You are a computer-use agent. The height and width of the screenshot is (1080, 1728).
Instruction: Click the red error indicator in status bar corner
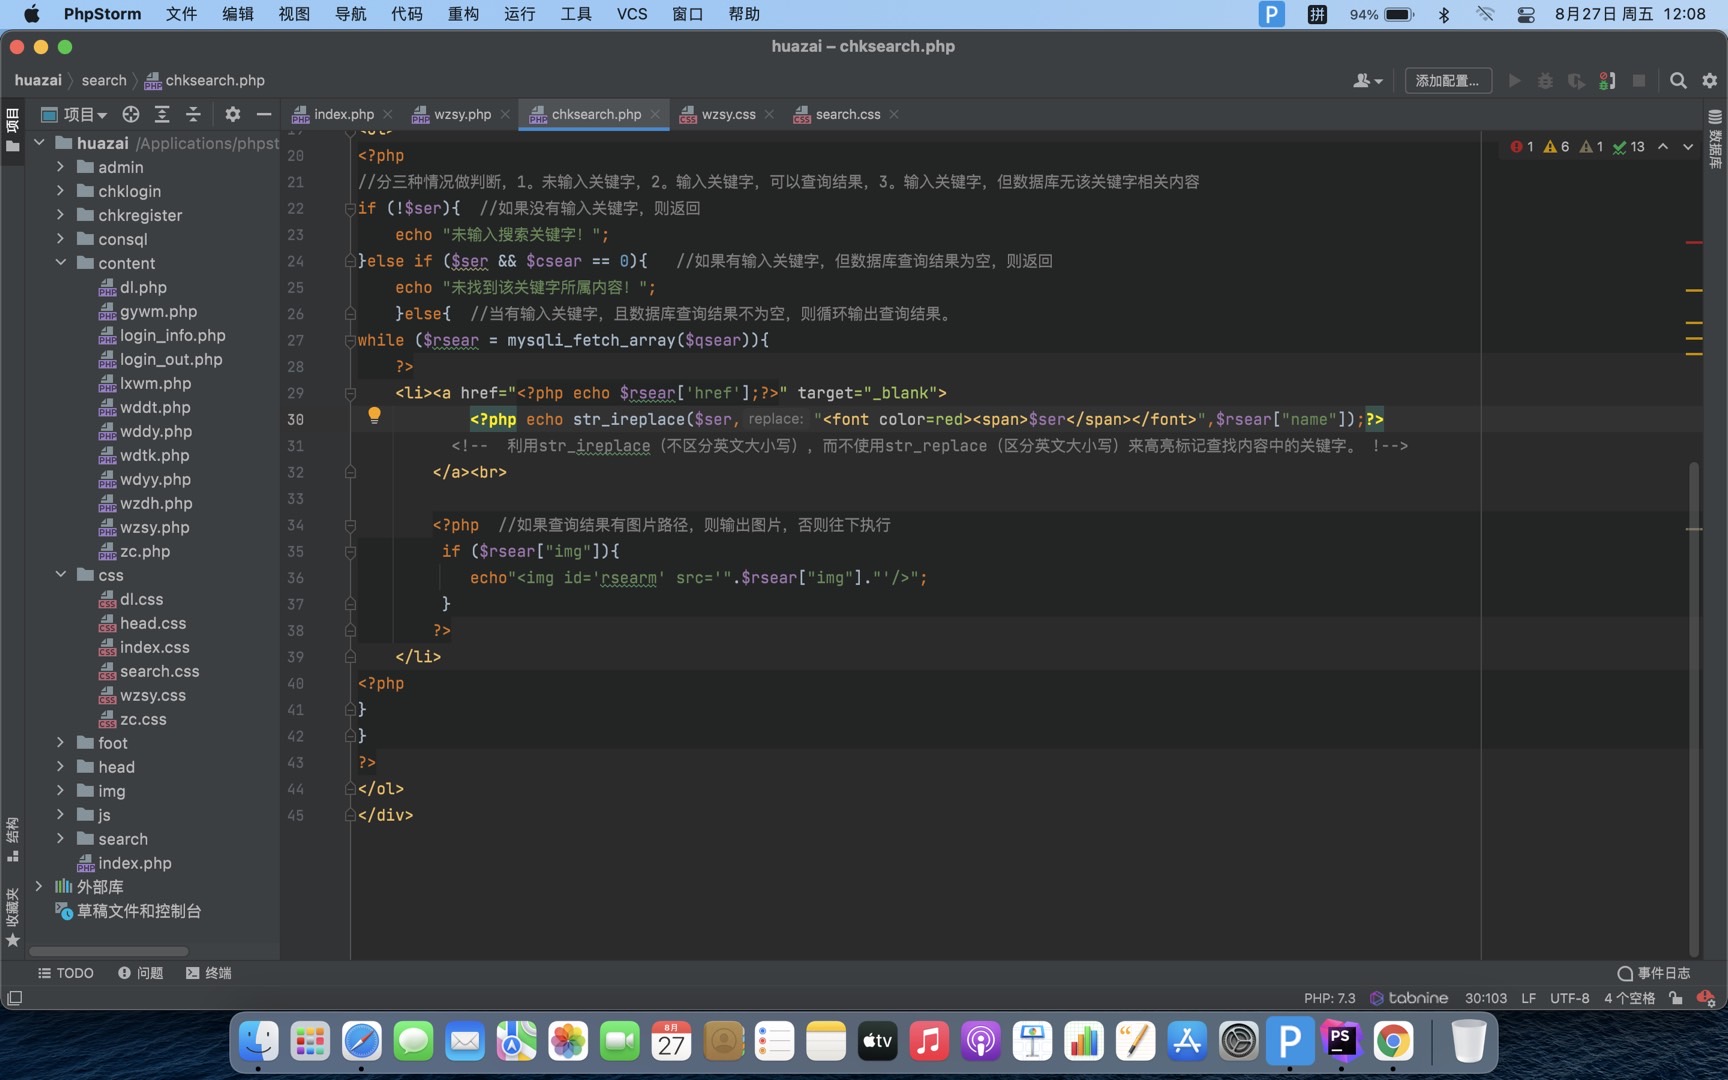coord(1706,998)
